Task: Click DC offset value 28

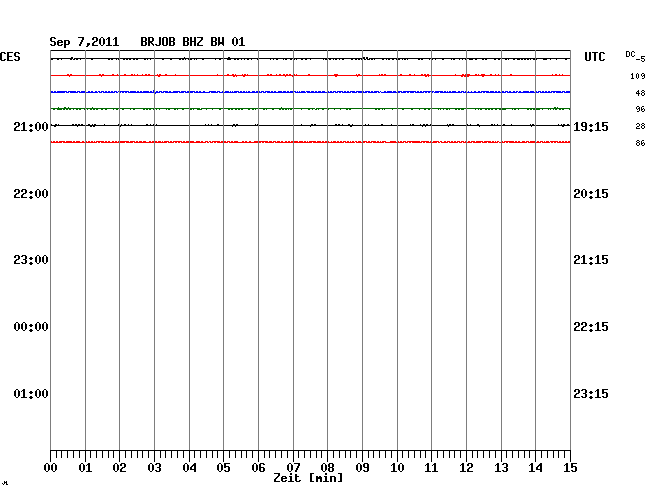Action: (x=640, y=126)
